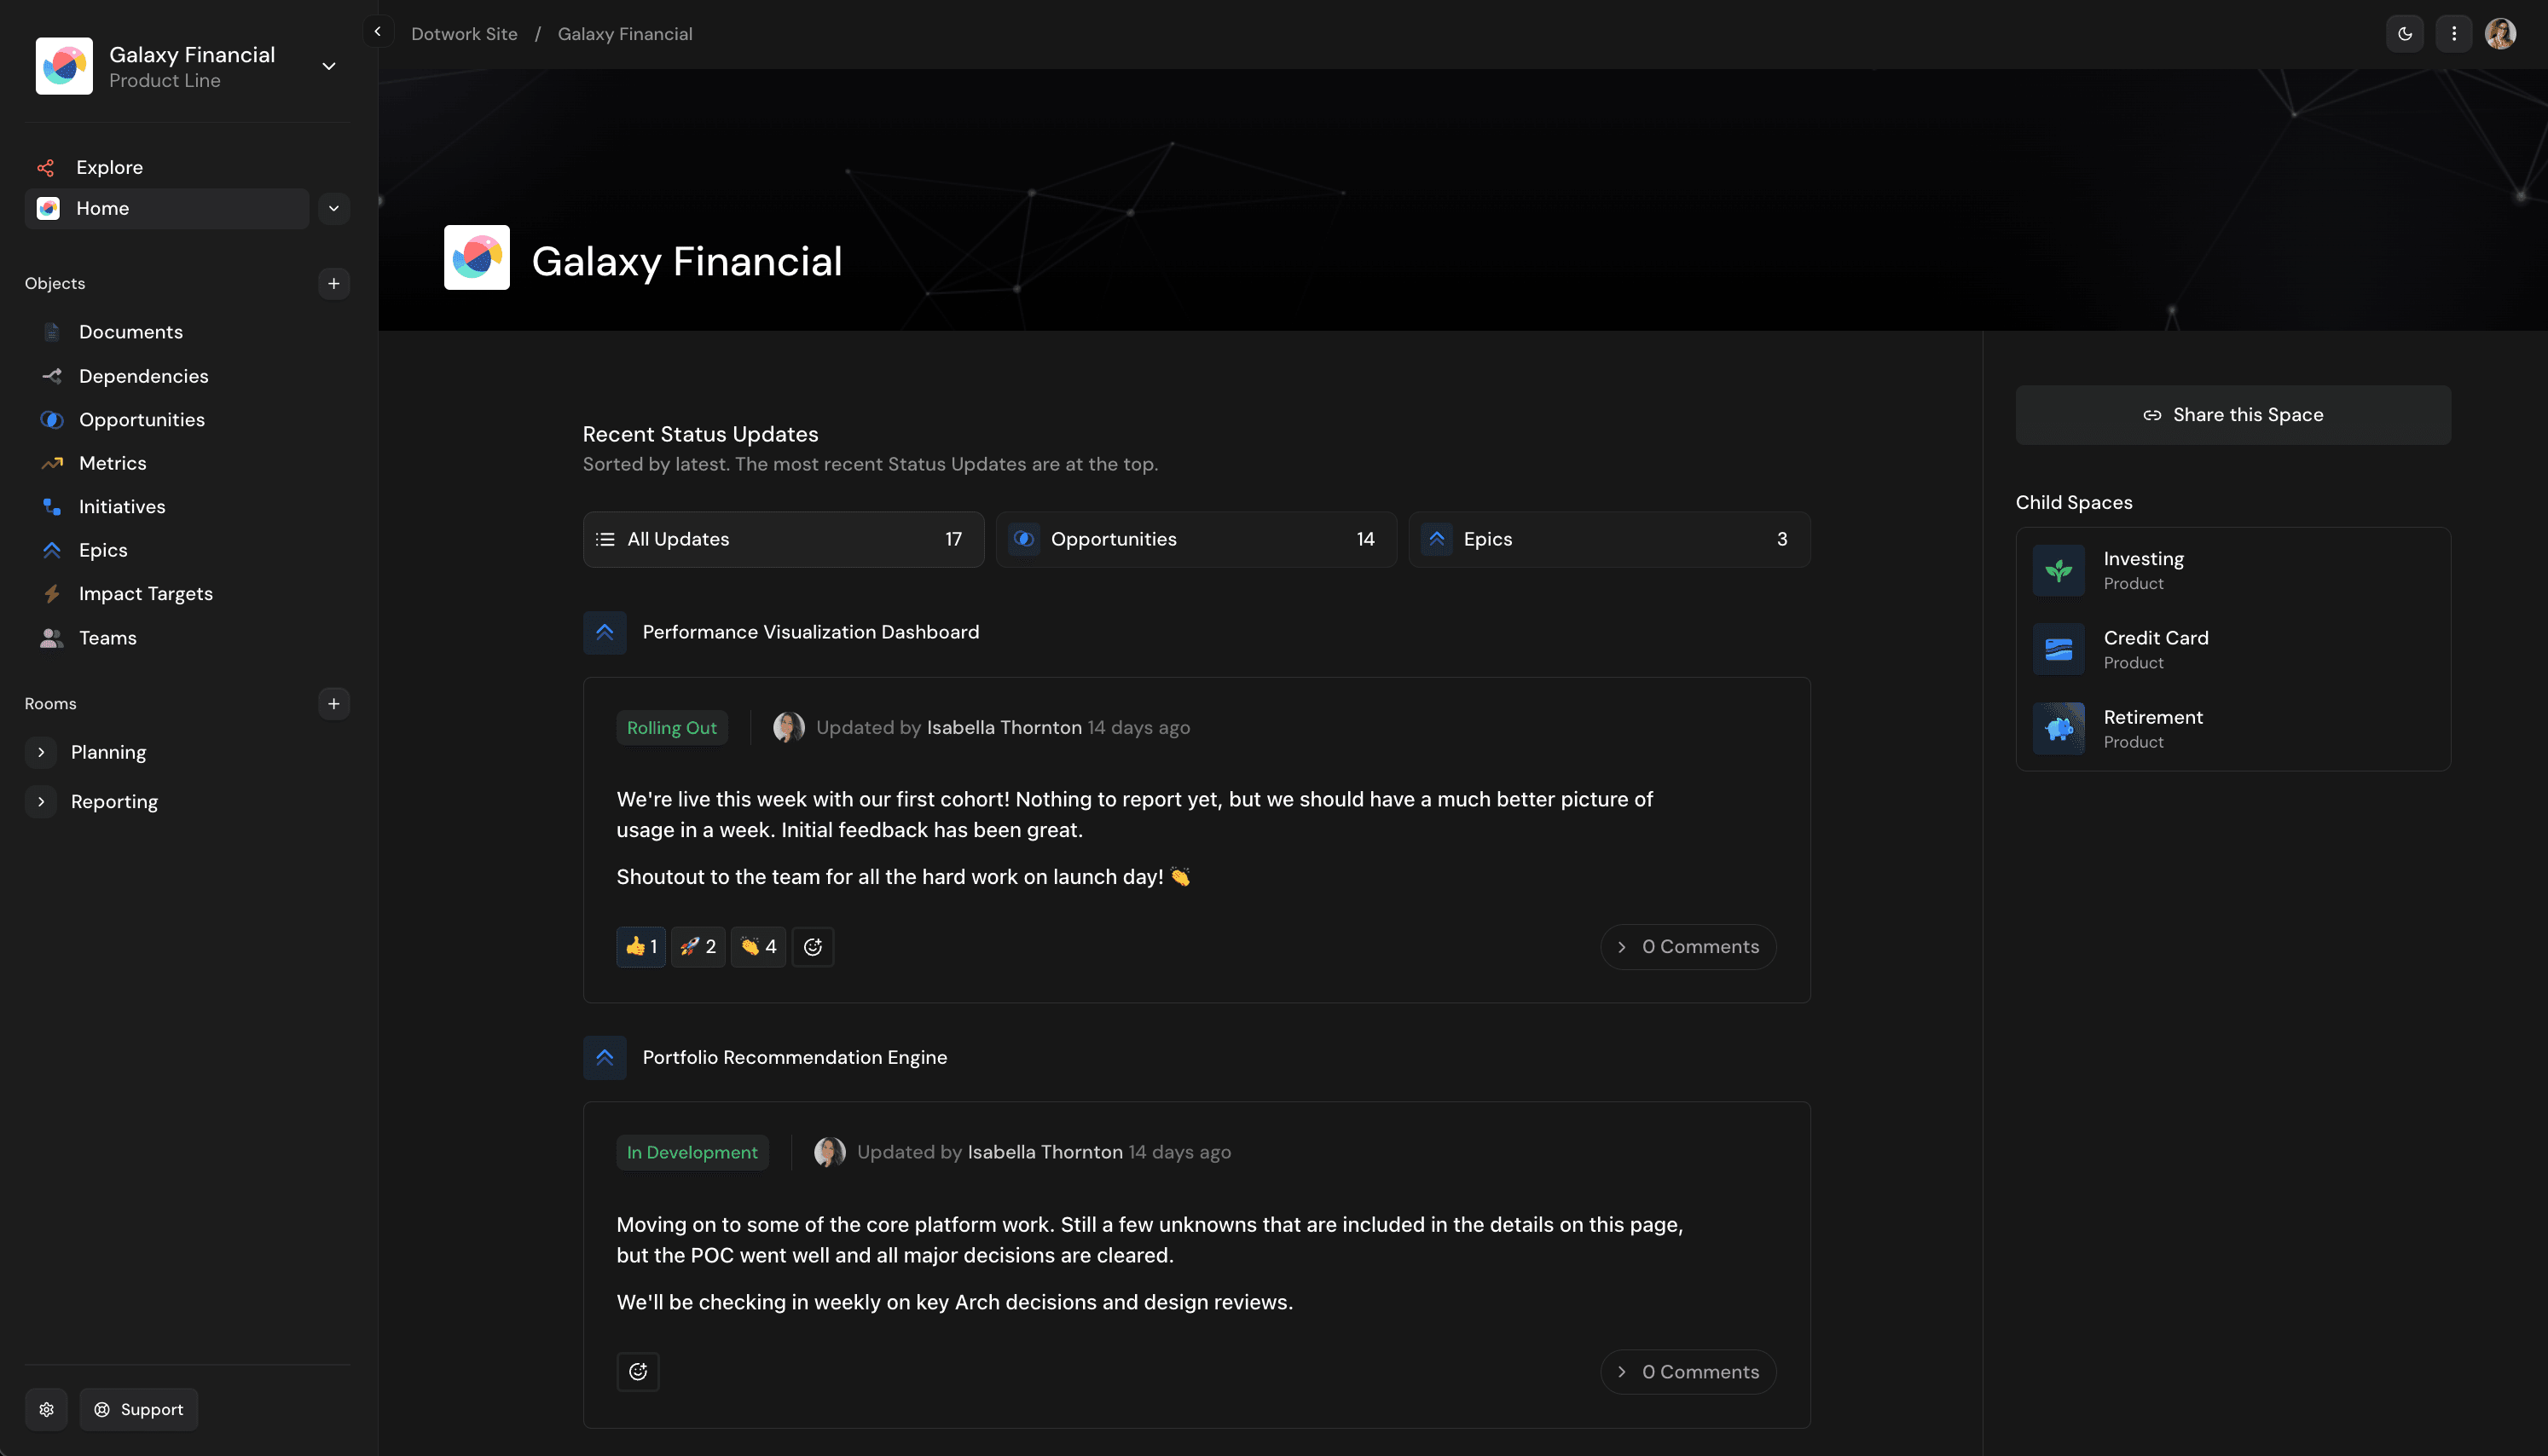Add emoji reaction to the In Development update
Image resolution: width=2548 pixels, height=1456 pixels.
[638, 1371]
